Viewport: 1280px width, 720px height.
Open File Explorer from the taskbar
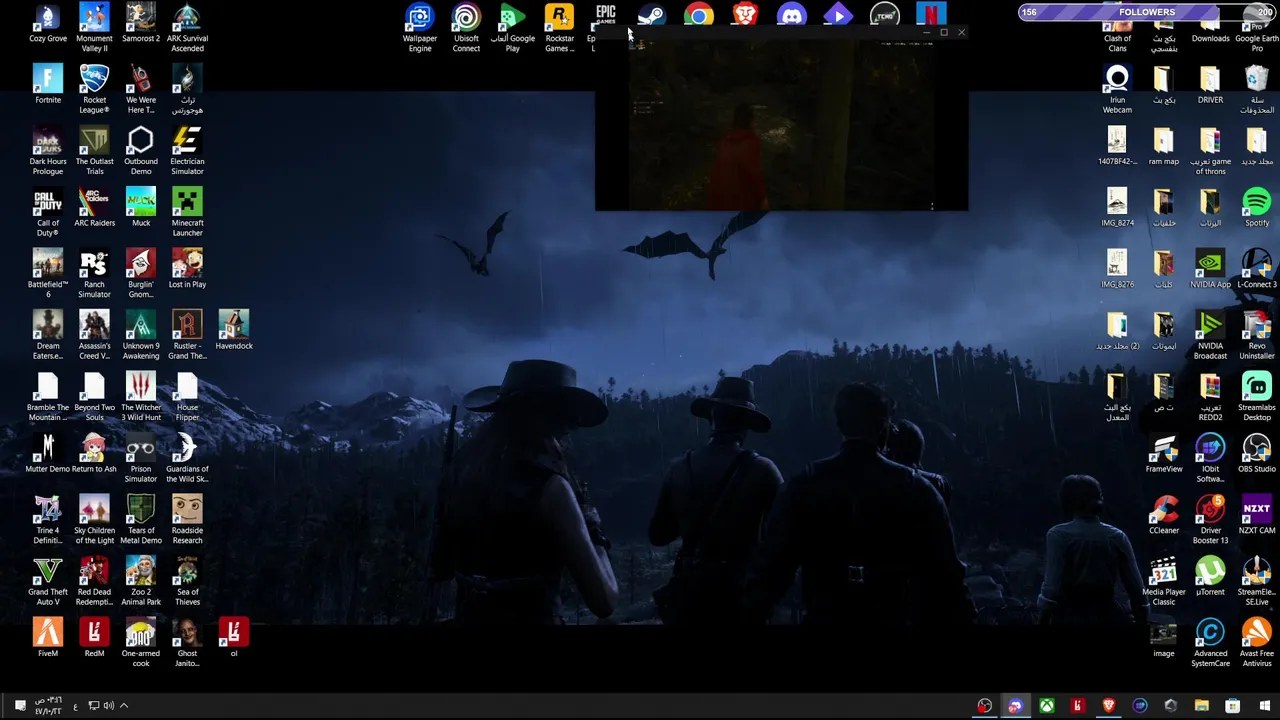(x=1202, y=706)
